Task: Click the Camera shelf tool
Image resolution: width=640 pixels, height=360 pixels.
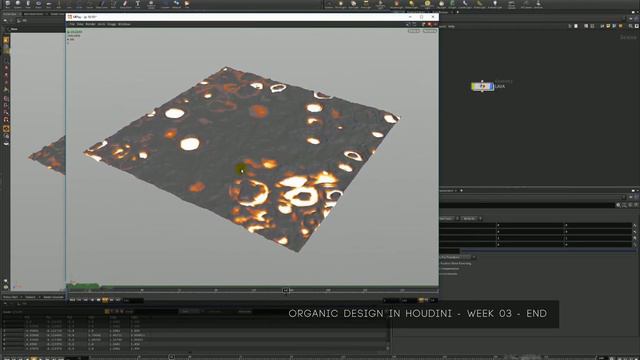Action: click(x=329, y=4)
